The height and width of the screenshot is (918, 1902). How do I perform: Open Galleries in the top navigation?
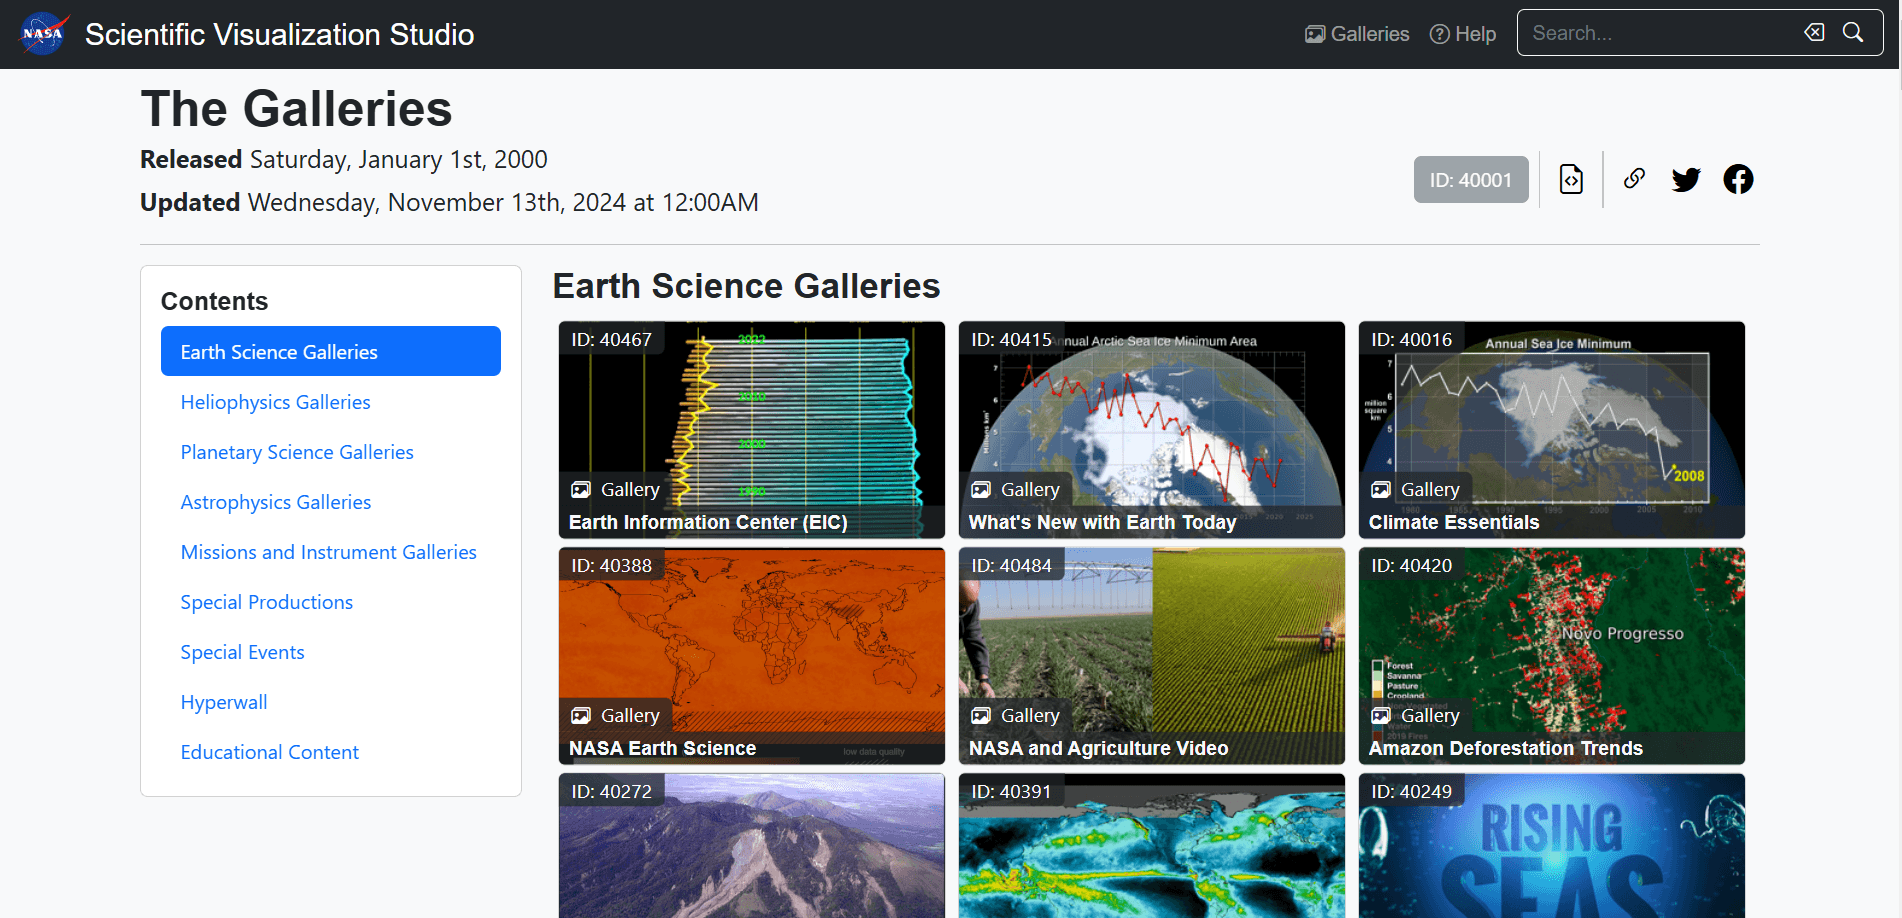point(1357,34)
